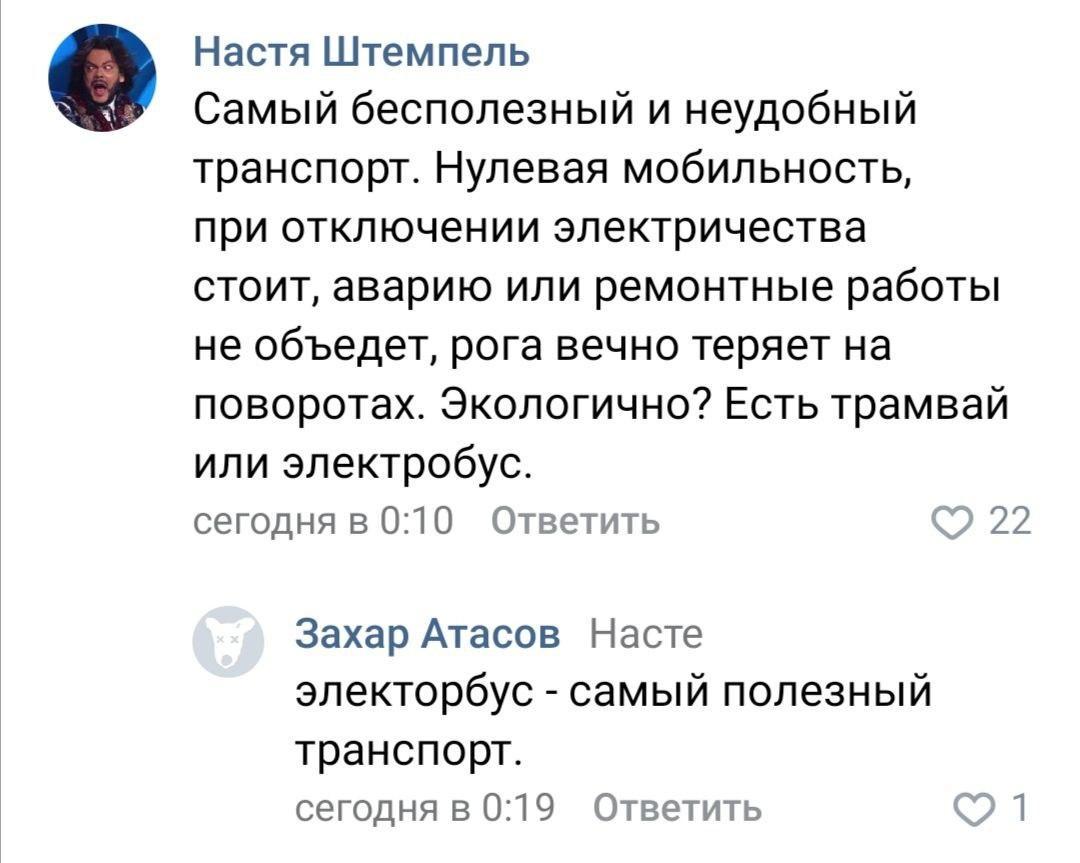The height and width of the screenshot is (863, 1080).
Task: Open Захар Атасов's dog avatar
Action: 228,641
